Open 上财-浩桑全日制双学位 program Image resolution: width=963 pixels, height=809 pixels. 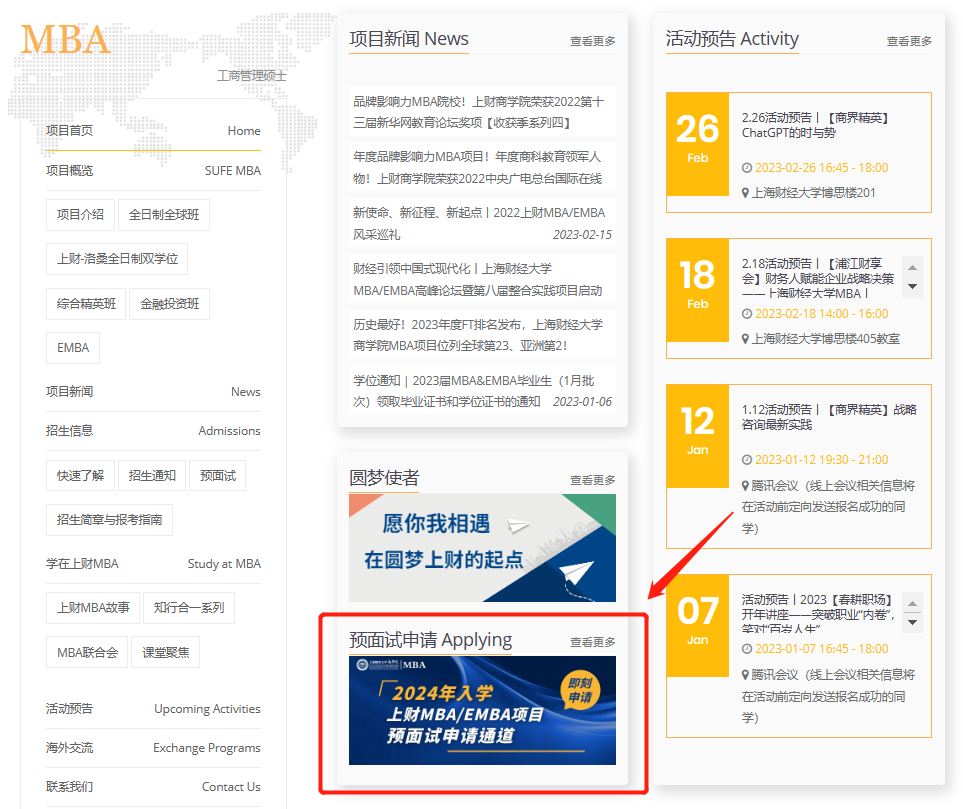click(117, 259)
